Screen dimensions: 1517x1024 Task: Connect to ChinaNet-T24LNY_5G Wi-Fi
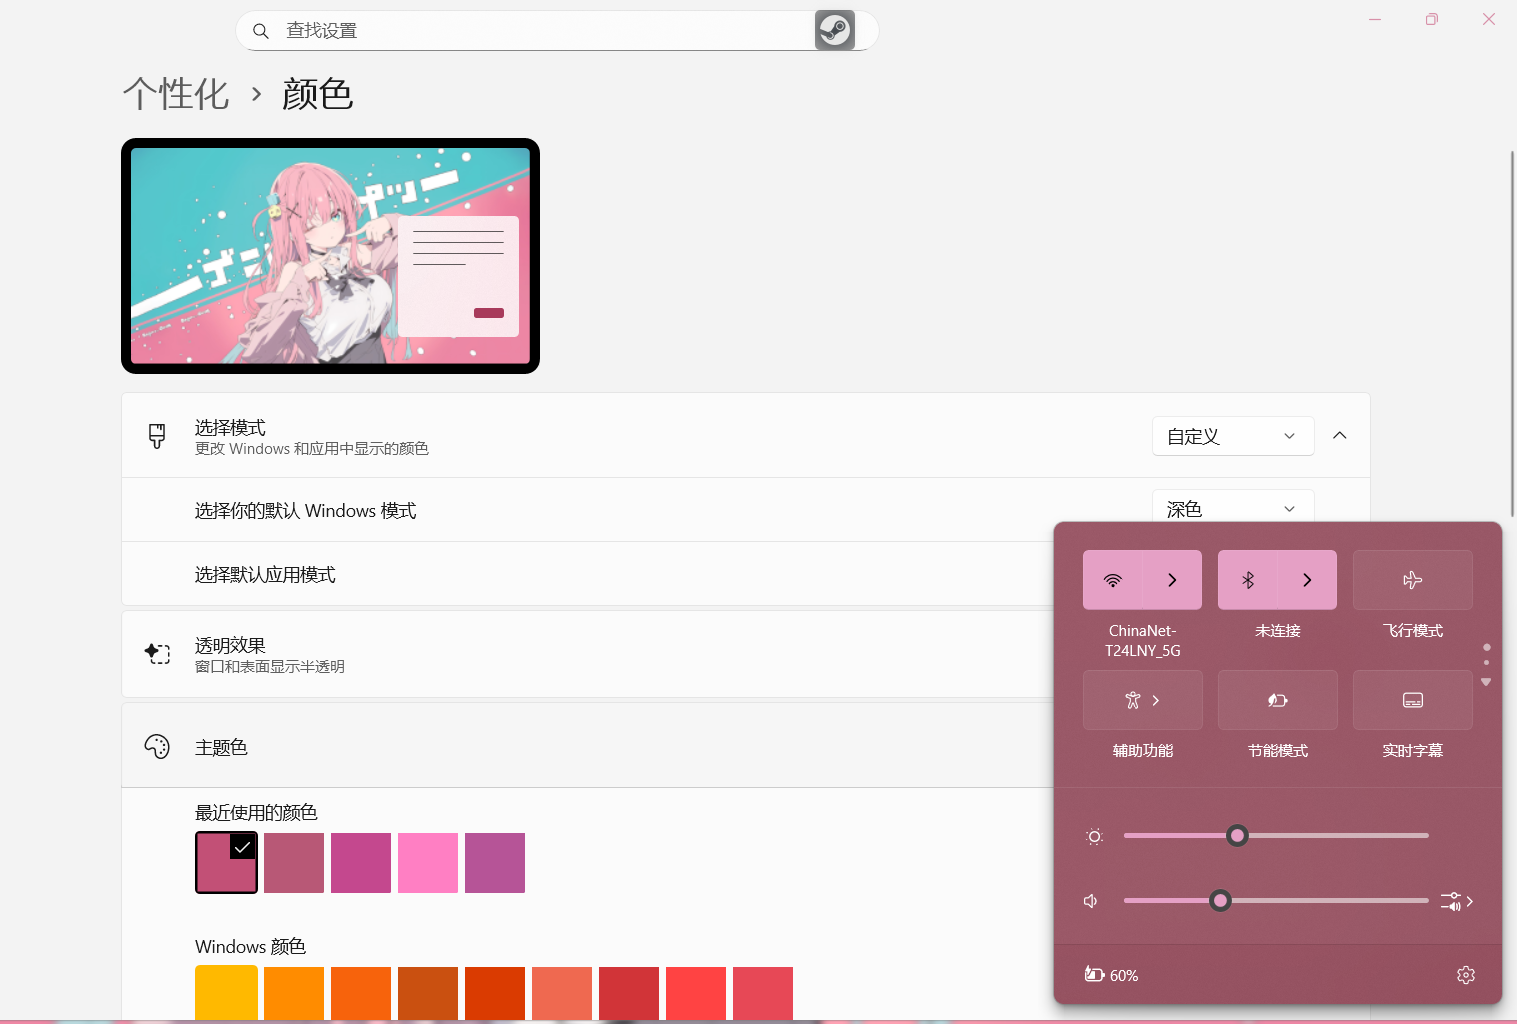point(1113,579)
